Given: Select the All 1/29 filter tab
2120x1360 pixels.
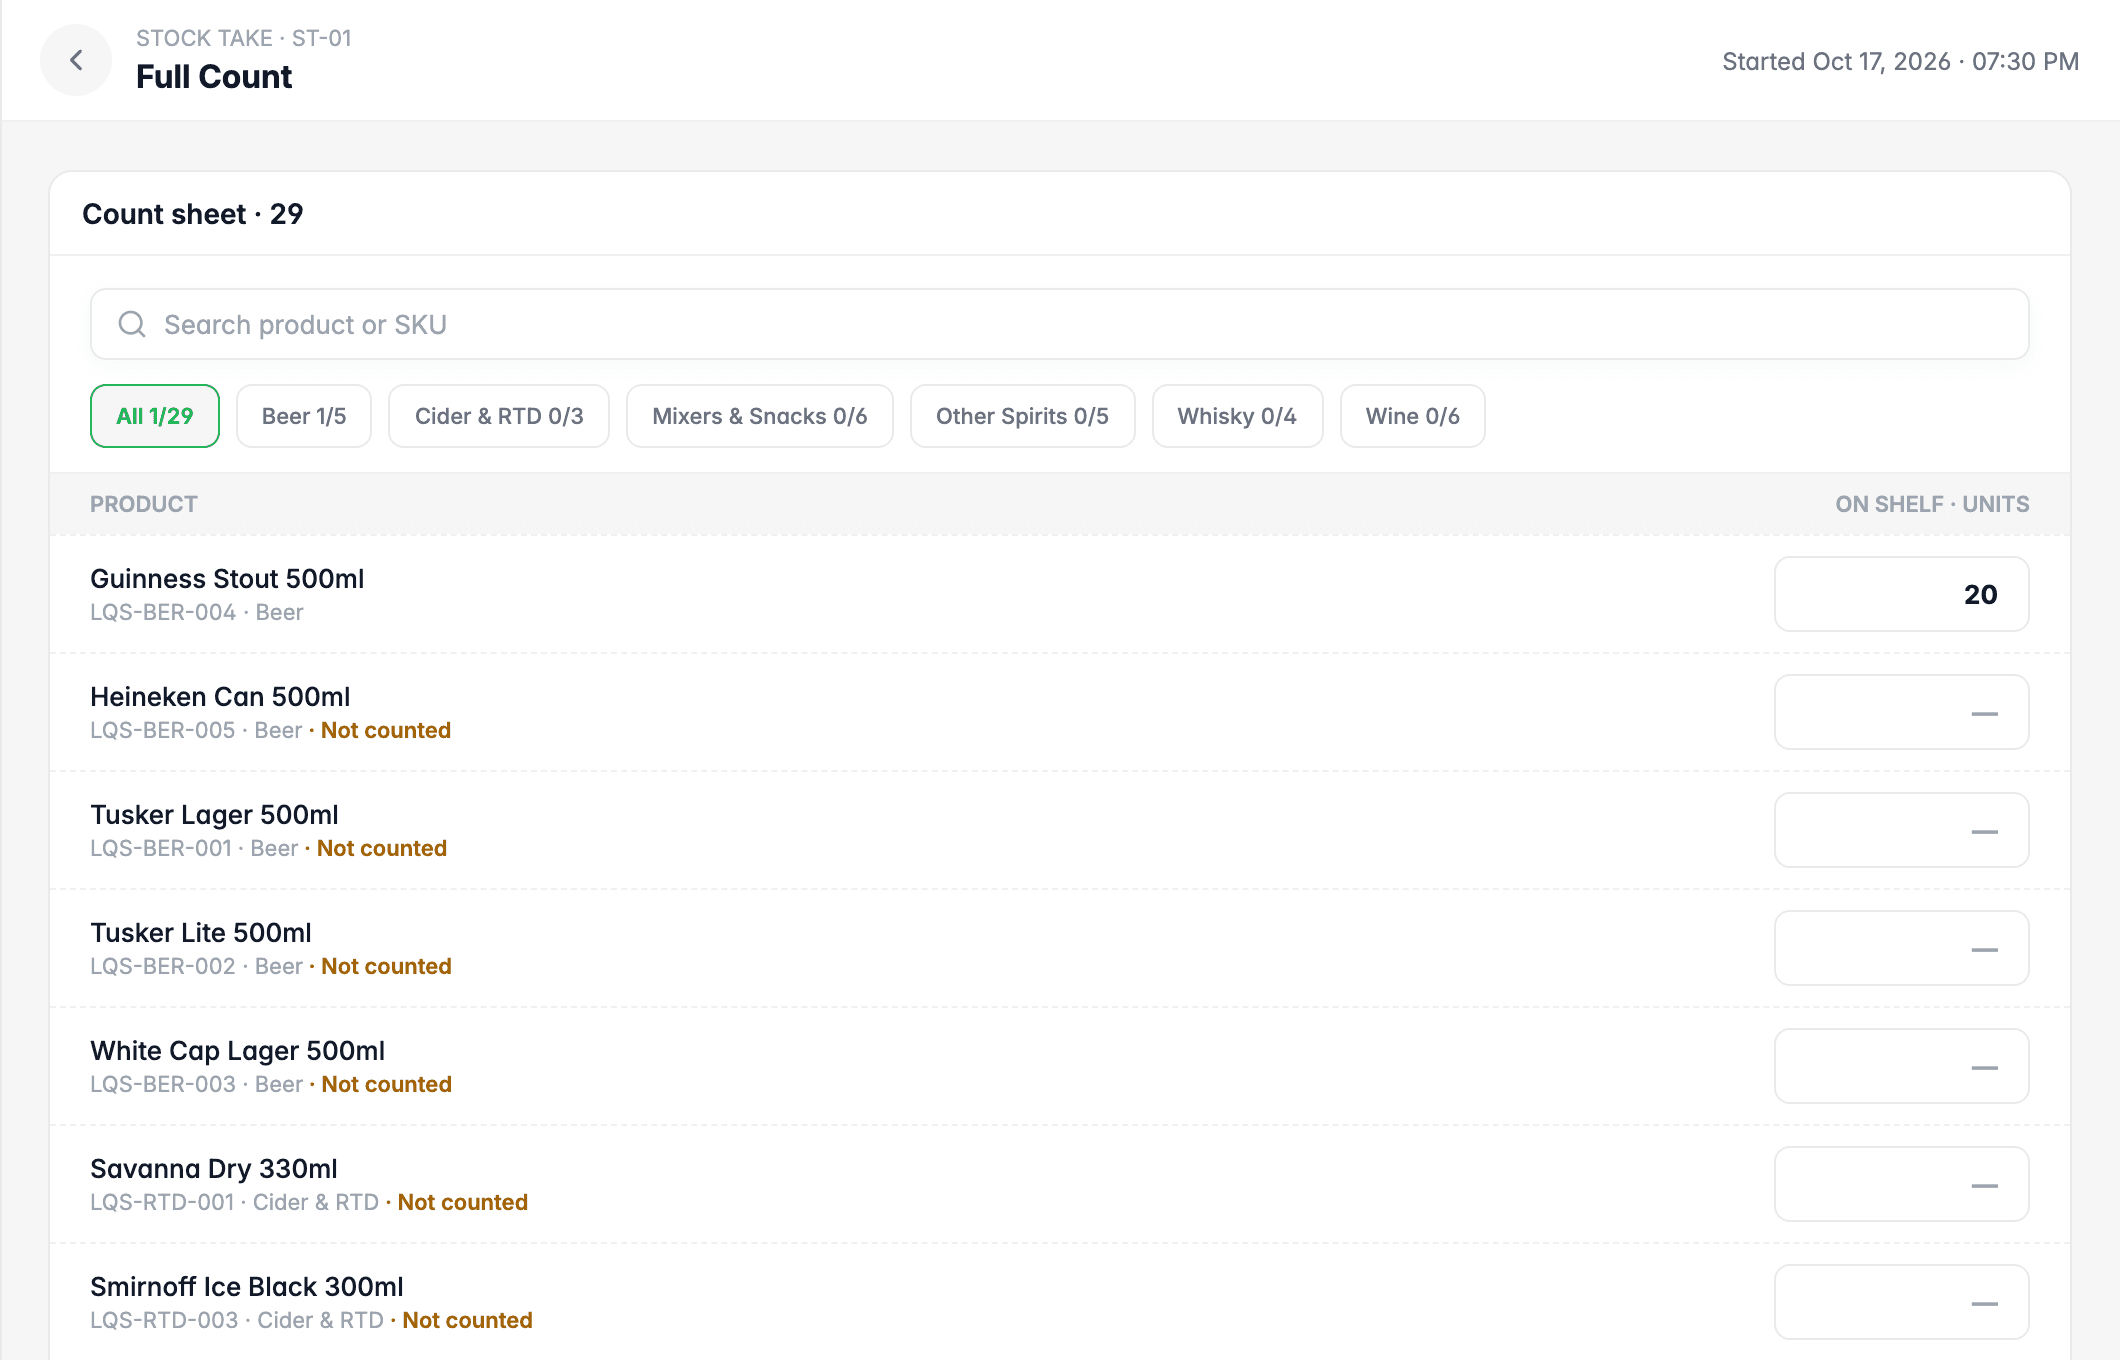Looking at the screenshot, I should click(x=155, y=416).
